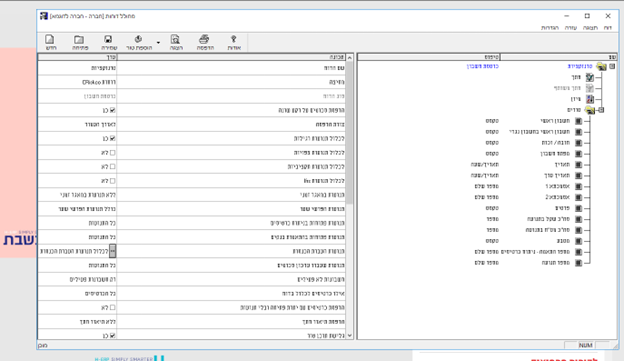Click the ellipsis button in properties grid
Screen dimensions: 624x361
[x=113, y=251]
